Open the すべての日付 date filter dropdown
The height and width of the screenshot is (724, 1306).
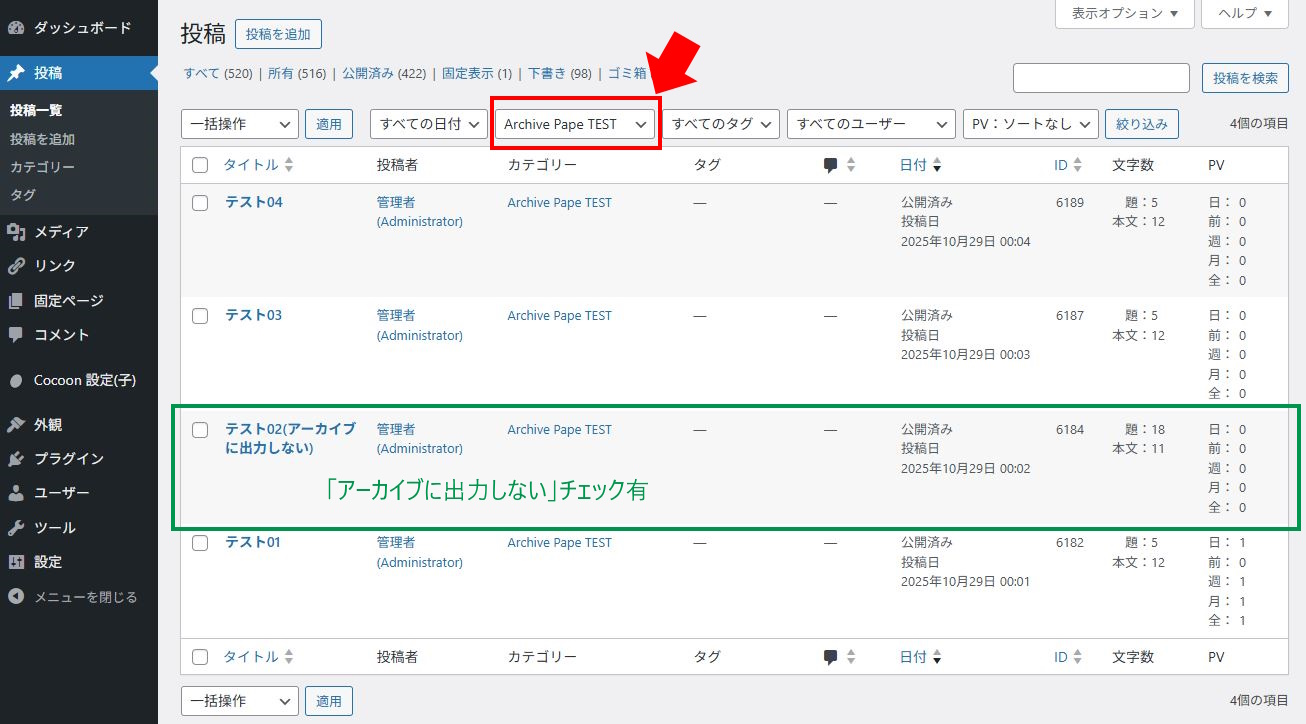point(428,124)
